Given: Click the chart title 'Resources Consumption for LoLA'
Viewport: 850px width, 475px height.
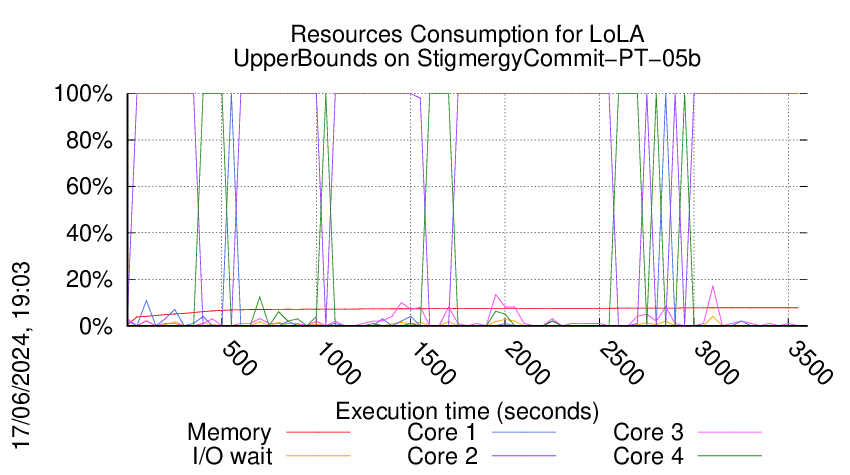Looking at the screenshot, I should tap(467, 34).
